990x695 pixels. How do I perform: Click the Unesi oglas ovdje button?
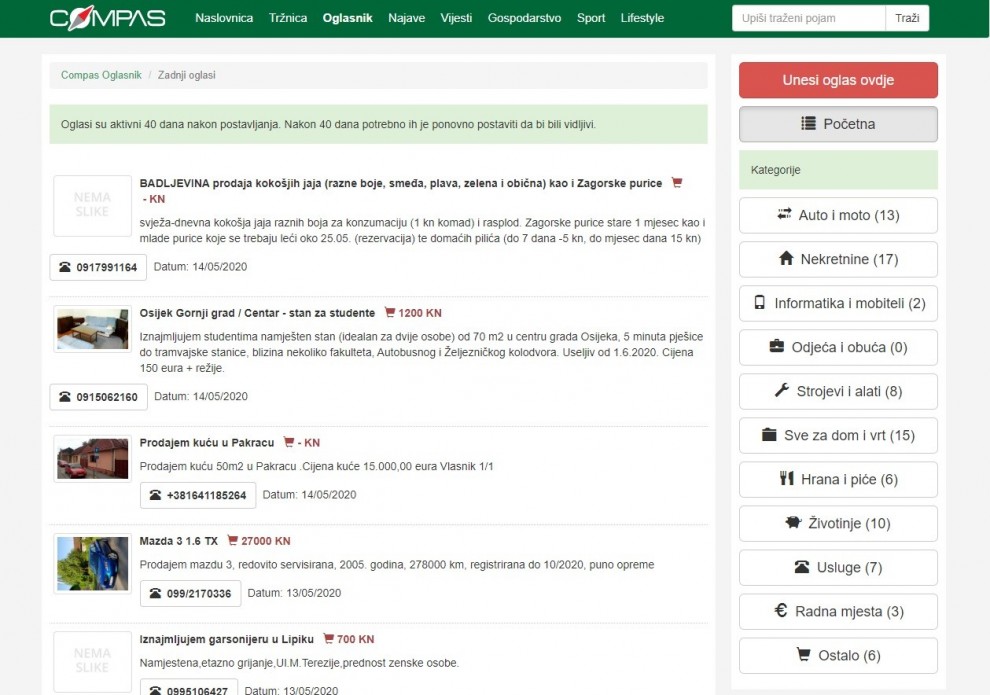(838, 80)
